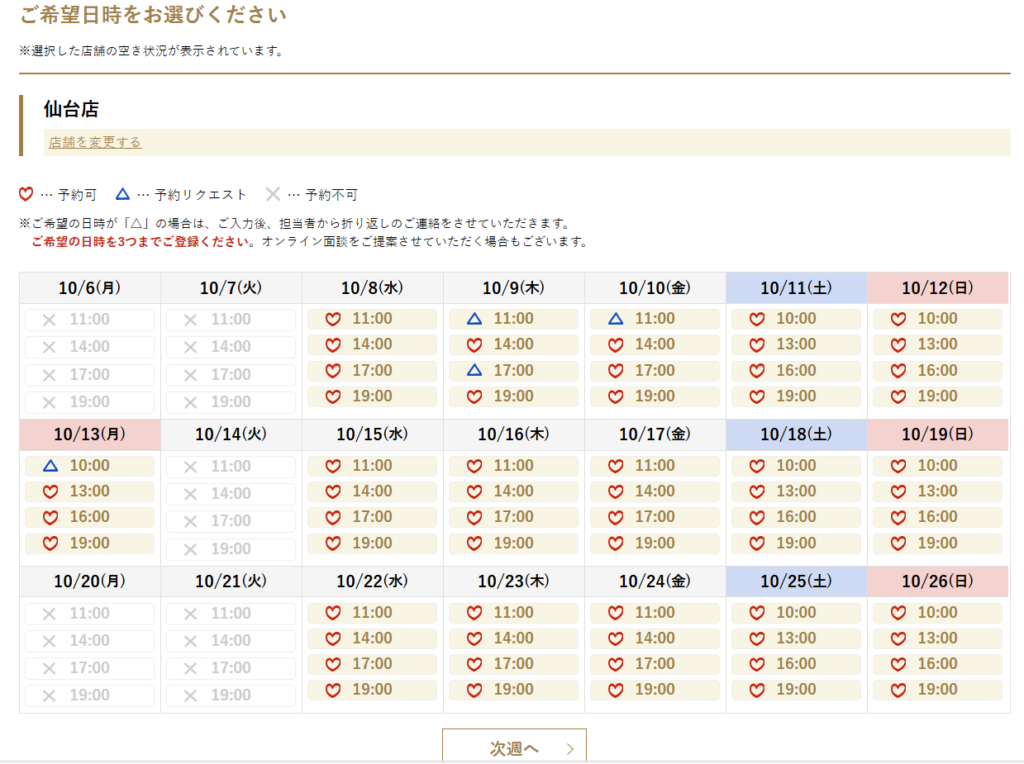Select 10/18 (土) 13:00 time slot

[796, 491]
